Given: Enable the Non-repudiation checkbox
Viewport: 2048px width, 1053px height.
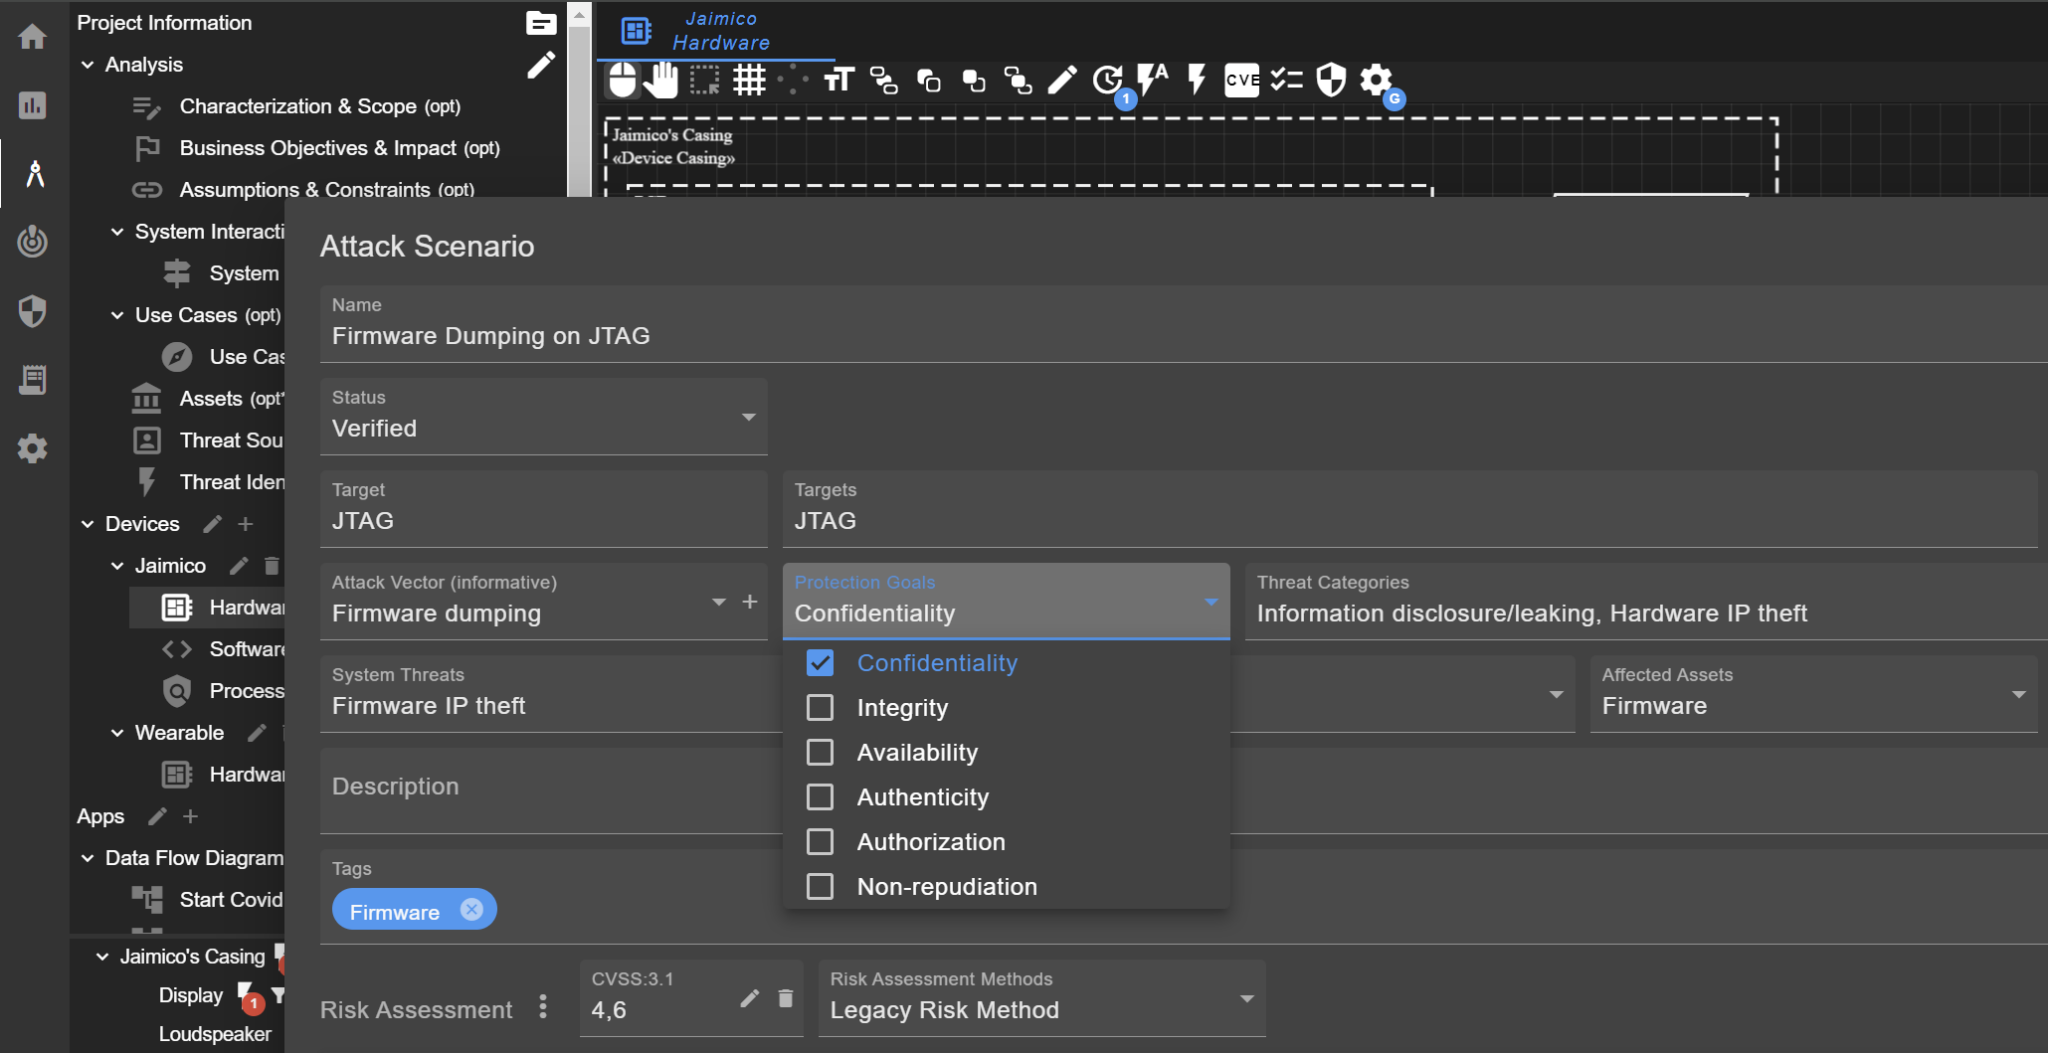Looking at the screenshot, I should coord(820,886).
